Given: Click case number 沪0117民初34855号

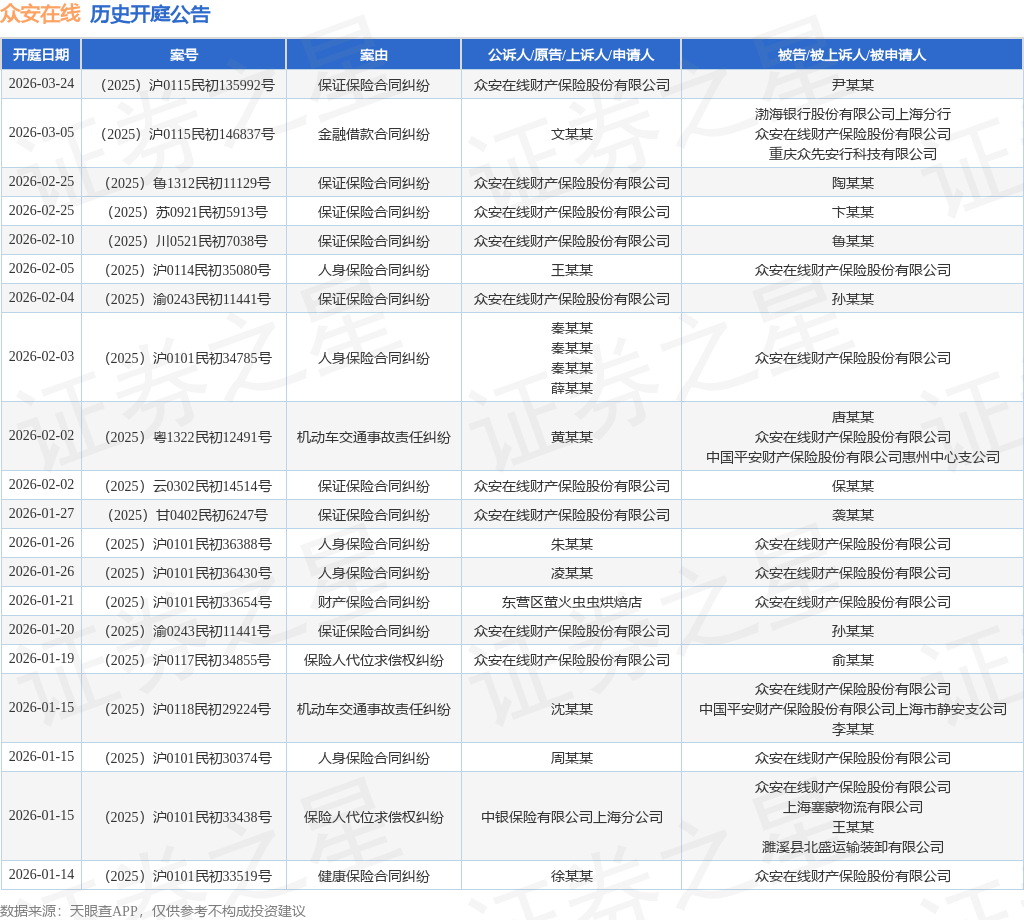Looking at the screenshot, I should (187, 661).
